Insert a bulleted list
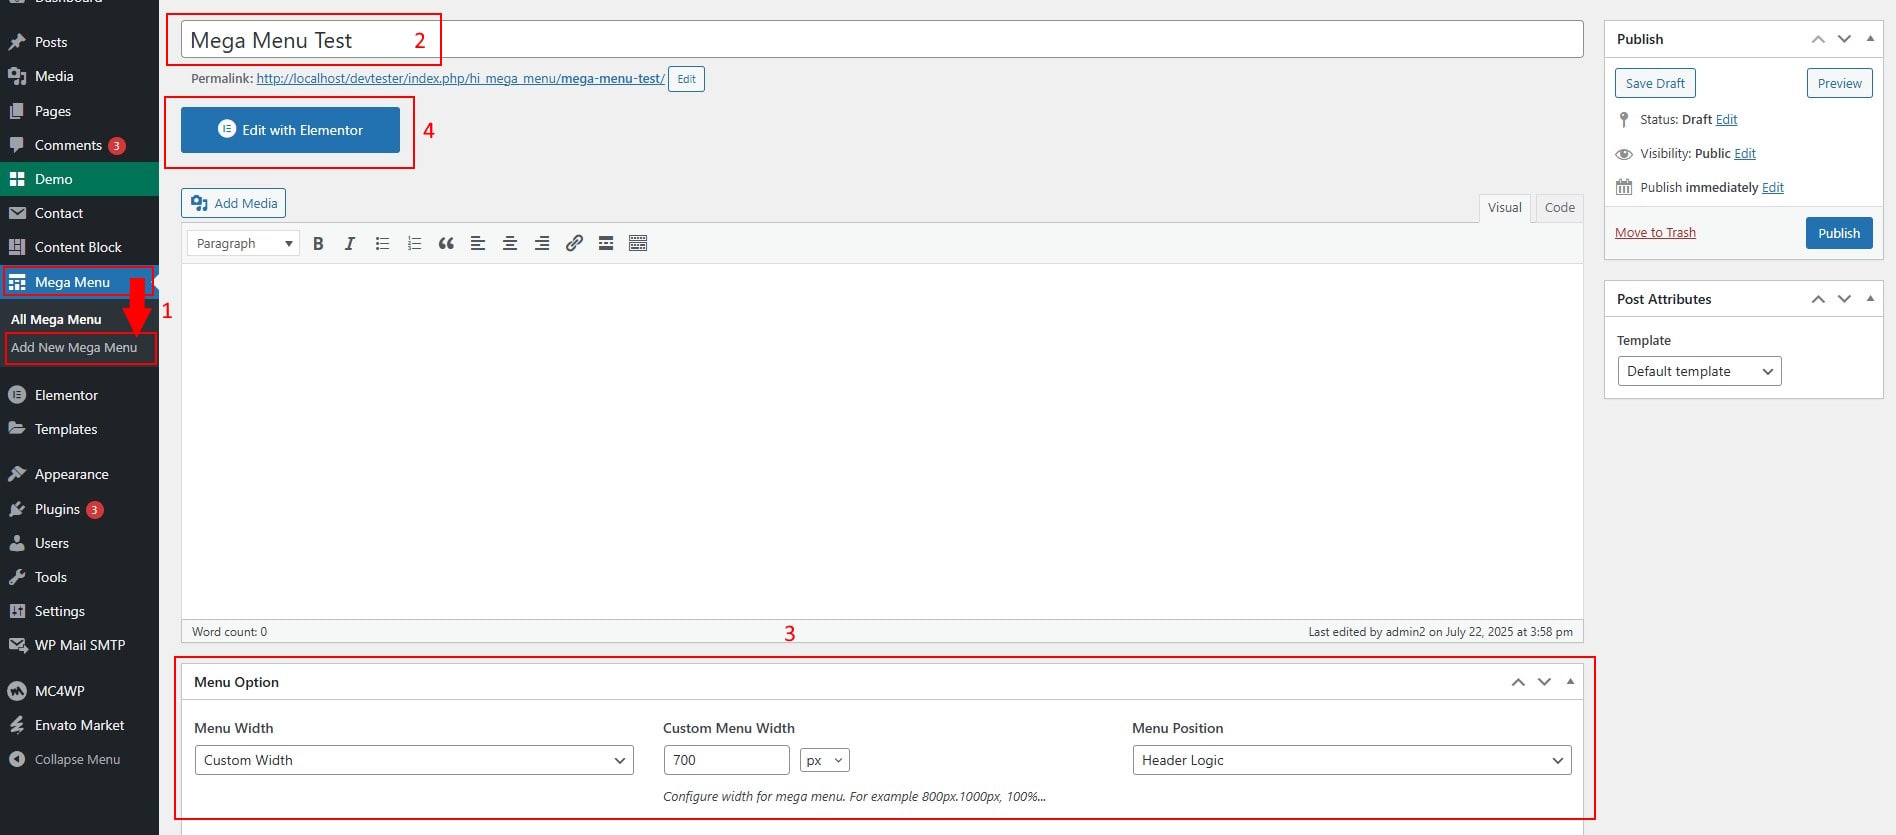Image resolution: width=1896 pixels, height=835 pixels. pyautogui.click(x=382, y=243)
